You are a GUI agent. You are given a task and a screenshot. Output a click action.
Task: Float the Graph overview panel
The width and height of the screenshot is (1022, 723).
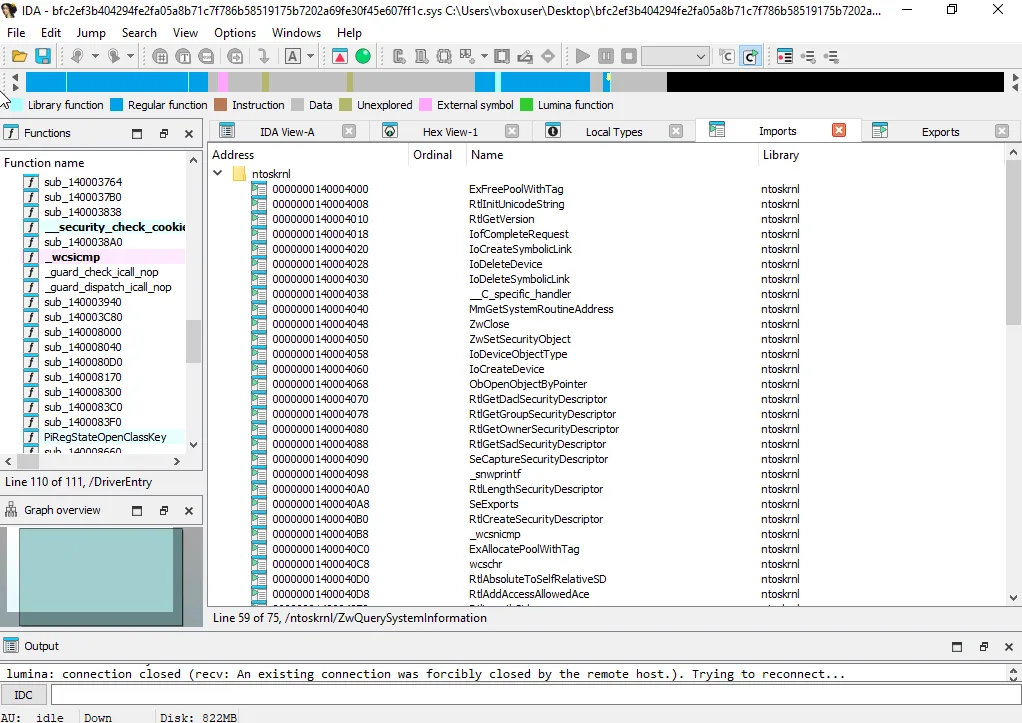(164, 510)
